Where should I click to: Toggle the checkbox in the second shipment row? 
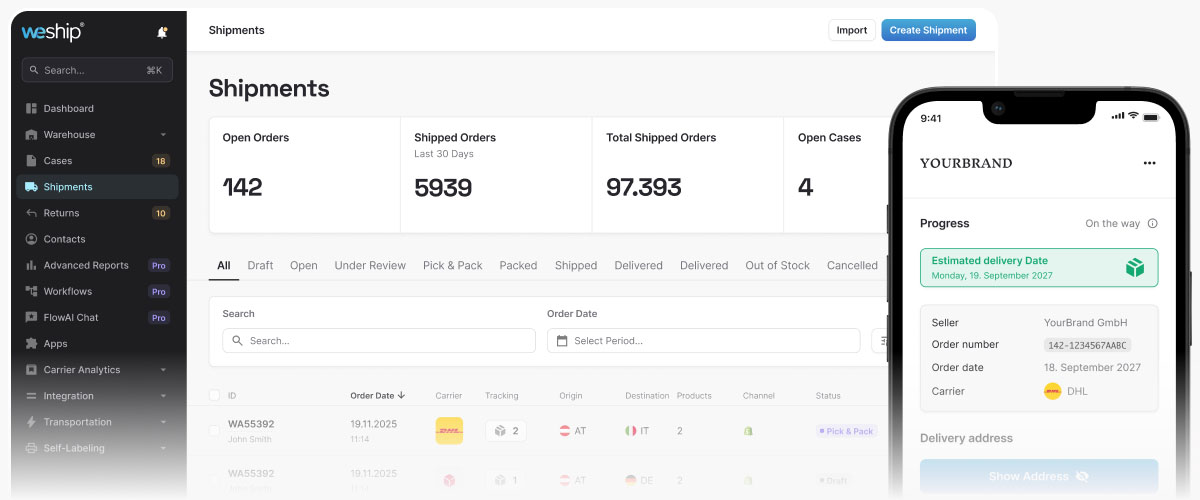[x=214, y=480]
